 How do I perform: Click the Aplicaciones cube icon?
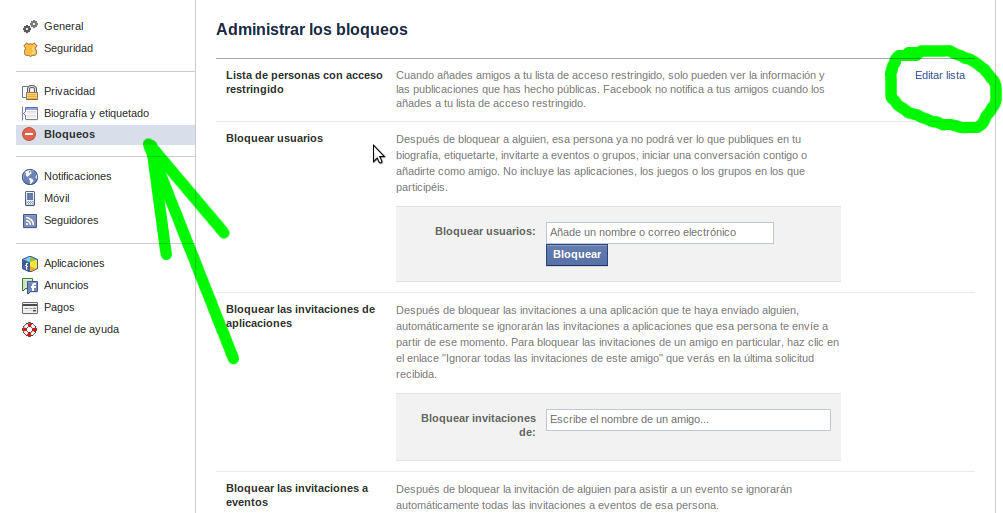(30, 264)
